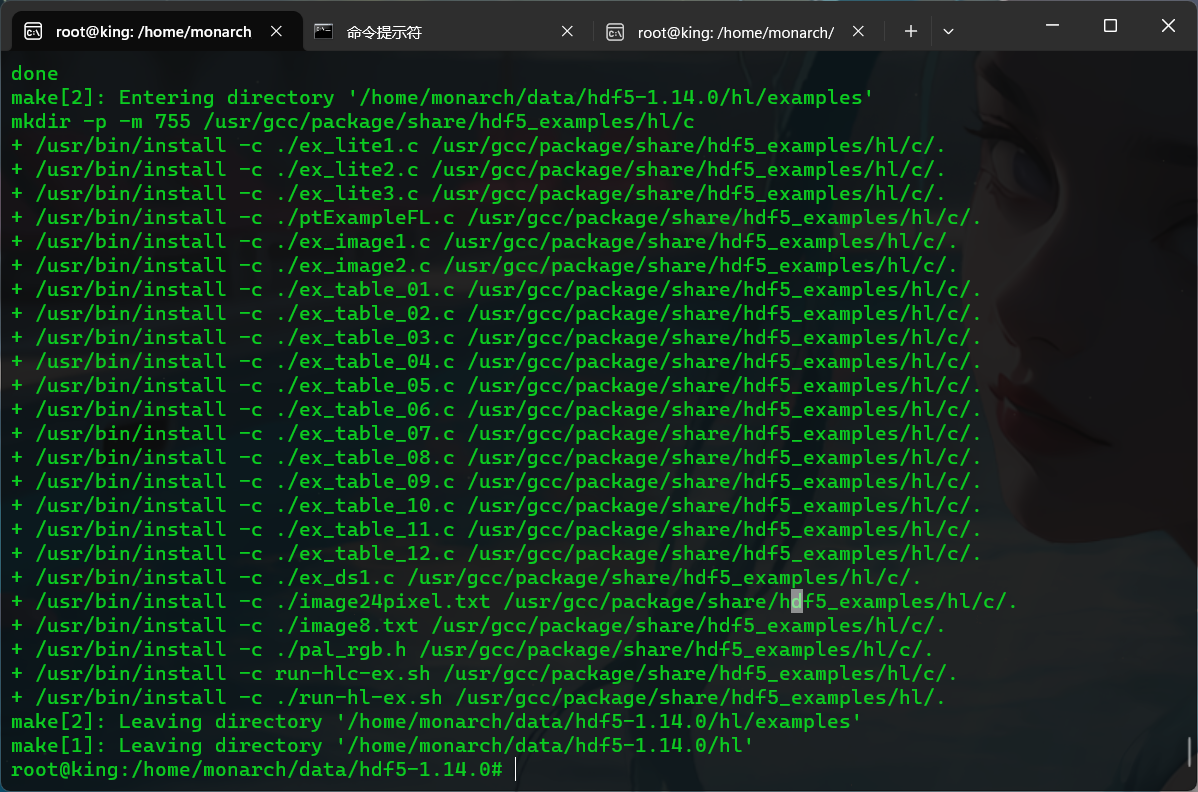Click the line installing ptExampleFL.c
The image size is (1198, 792).
tap(496, 217)
